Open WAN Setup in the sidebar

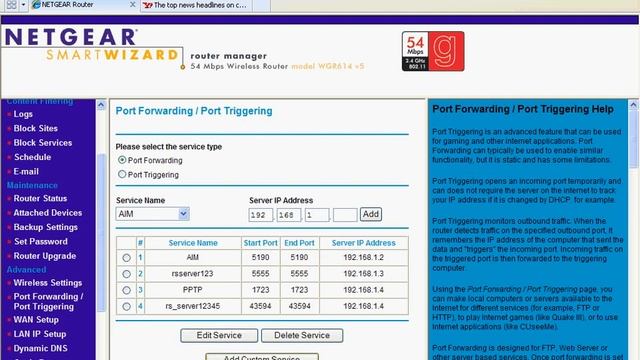(36, 320)
